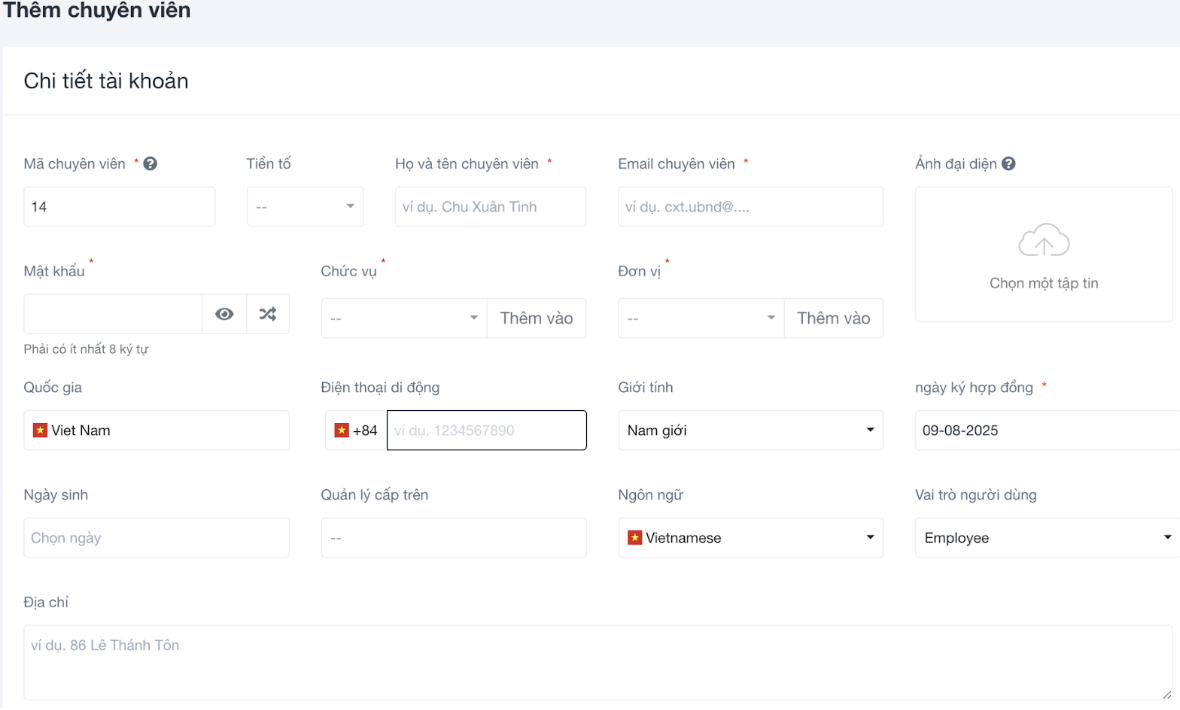1180x710 pixels.
Task: Click the Họ và tên chuyên viên field
Action: [490, 207]
